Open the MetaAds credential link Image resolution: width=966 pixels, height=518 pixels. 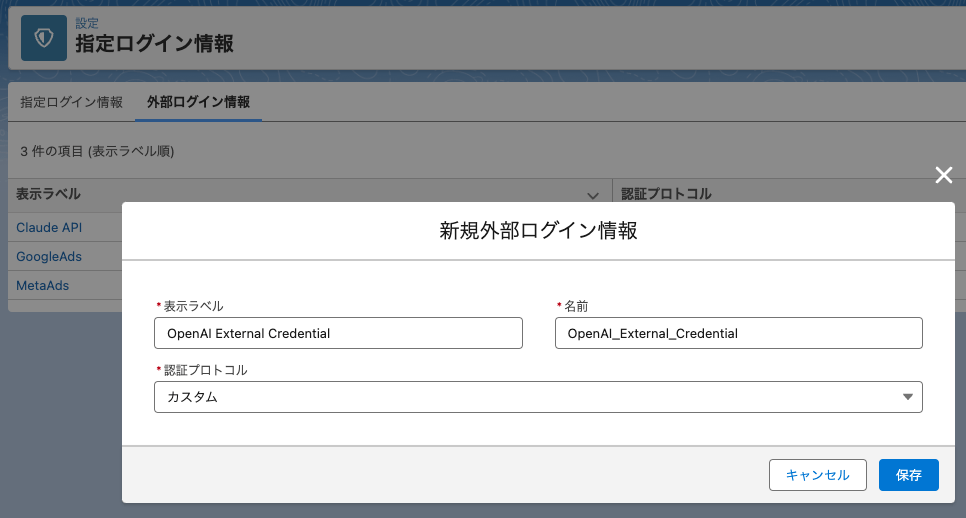coord(43,285)
